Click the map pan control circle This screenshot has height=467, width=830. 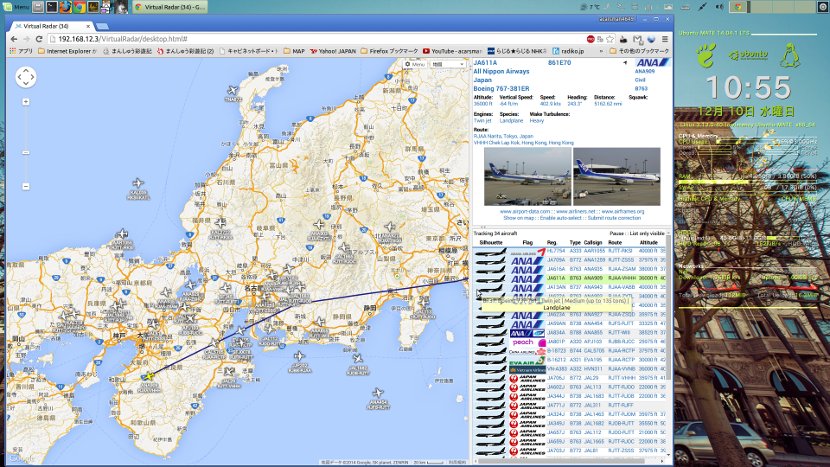point(26,77)
